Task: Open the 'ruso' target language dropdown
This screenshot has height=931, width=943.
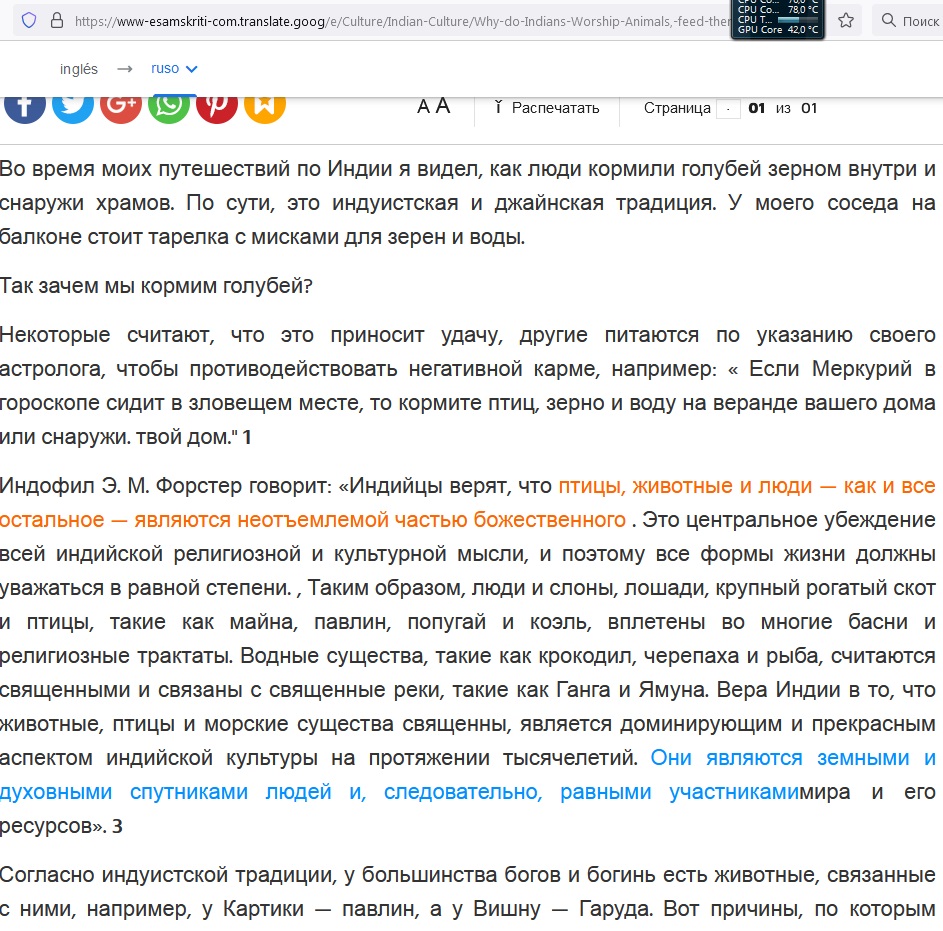Action: click(175, 69)
